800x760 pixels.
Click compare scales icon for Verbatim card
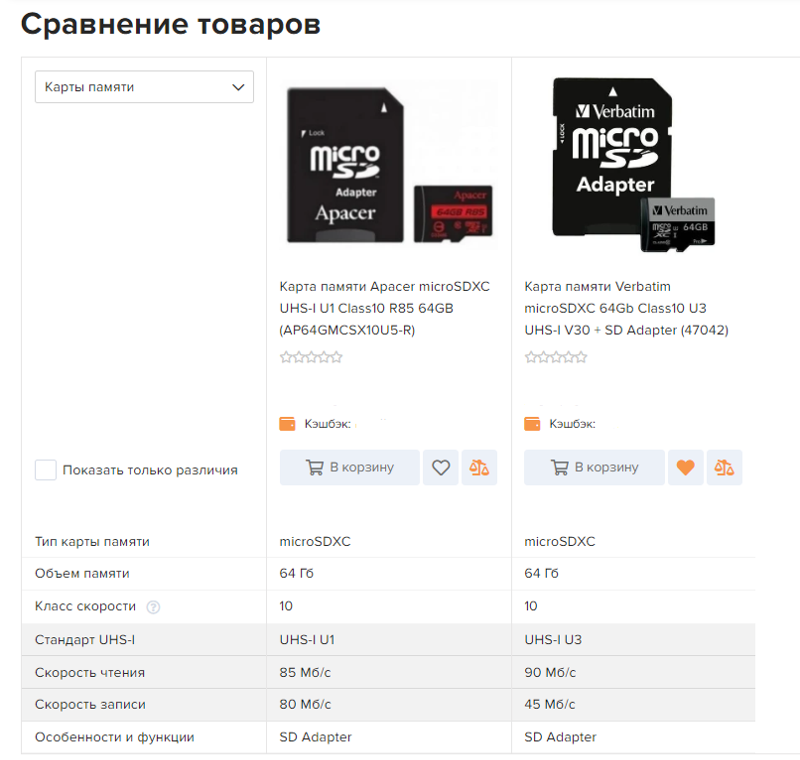tap(724, 467)
